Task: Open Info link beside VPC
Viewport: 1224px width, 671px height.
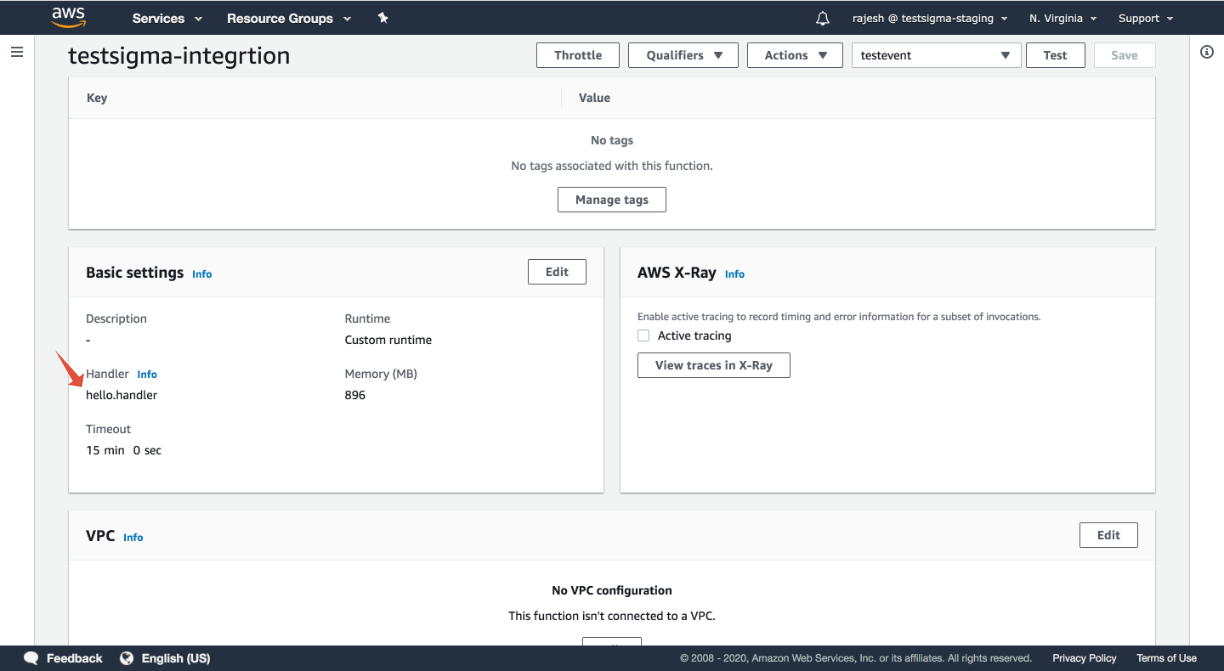Action: pos(133,537)
